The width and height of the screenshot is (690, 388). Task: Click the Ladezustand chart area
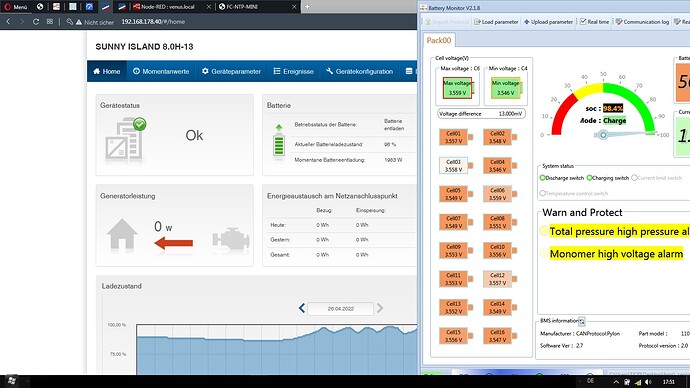[276, 350]
